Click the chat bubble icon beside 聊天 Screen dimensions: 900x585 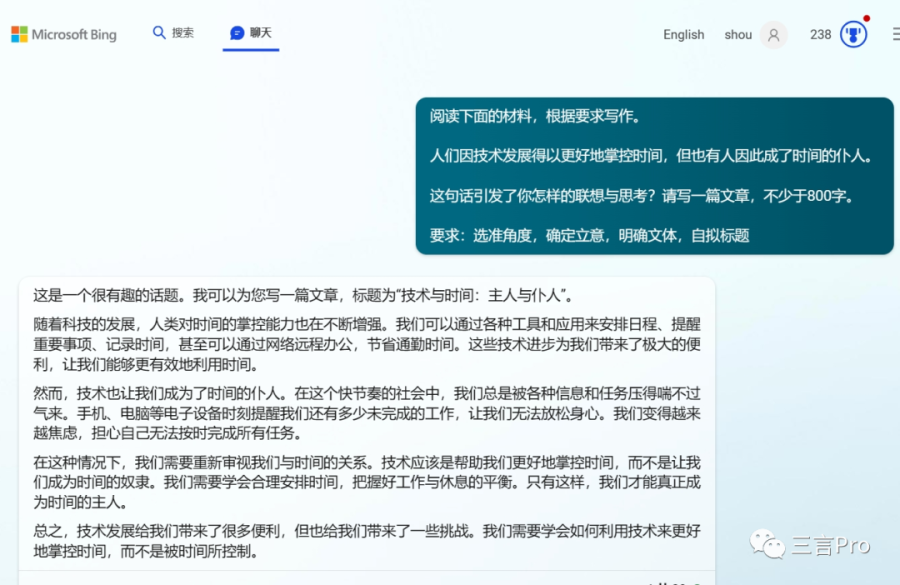click(236, 33)
